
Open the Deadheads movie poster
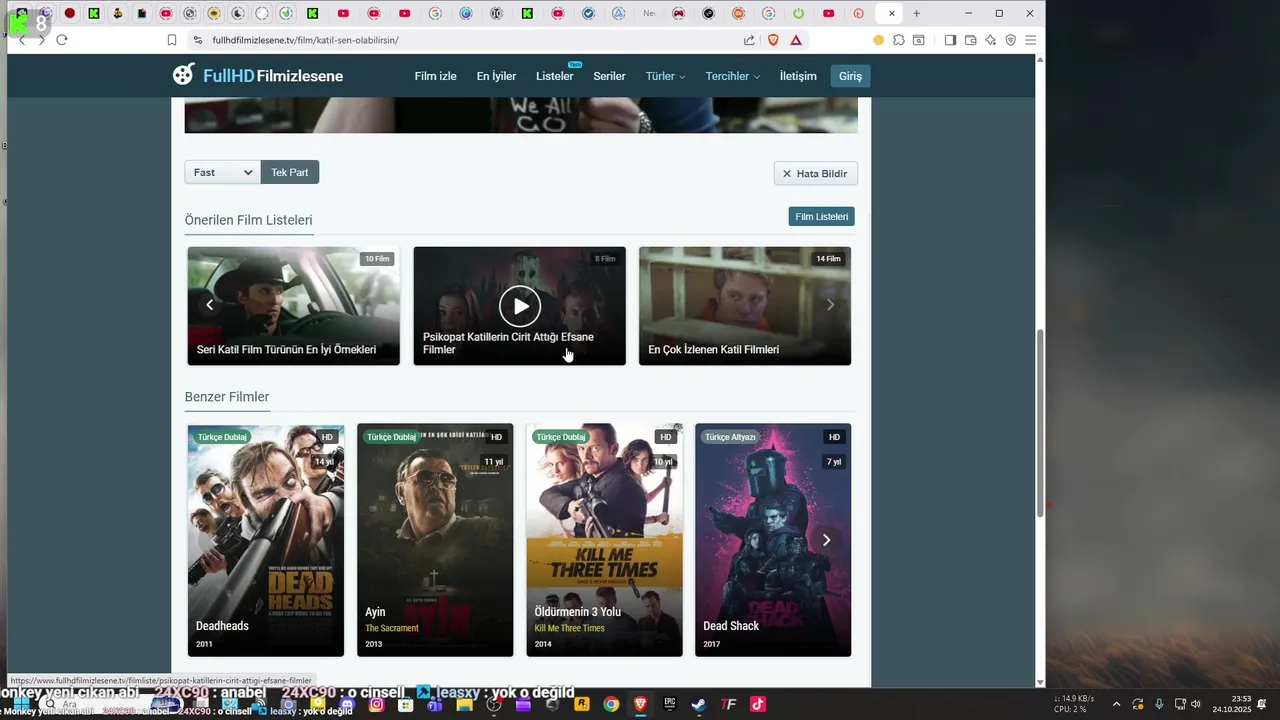point(266,540)
